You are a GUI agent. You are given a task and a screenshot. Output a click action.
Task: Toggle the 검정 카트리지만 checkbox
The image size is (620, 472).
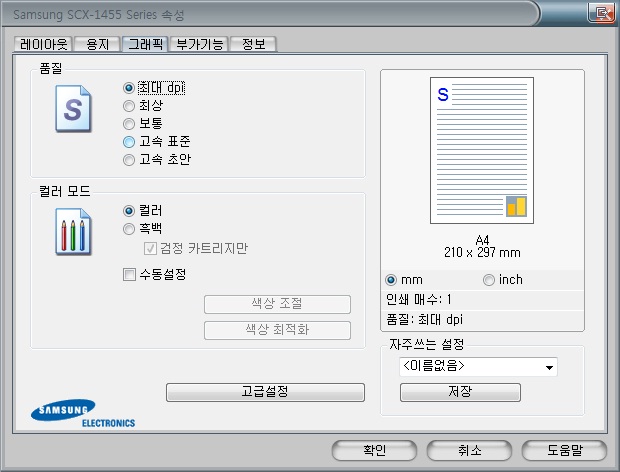click(150, 249)
